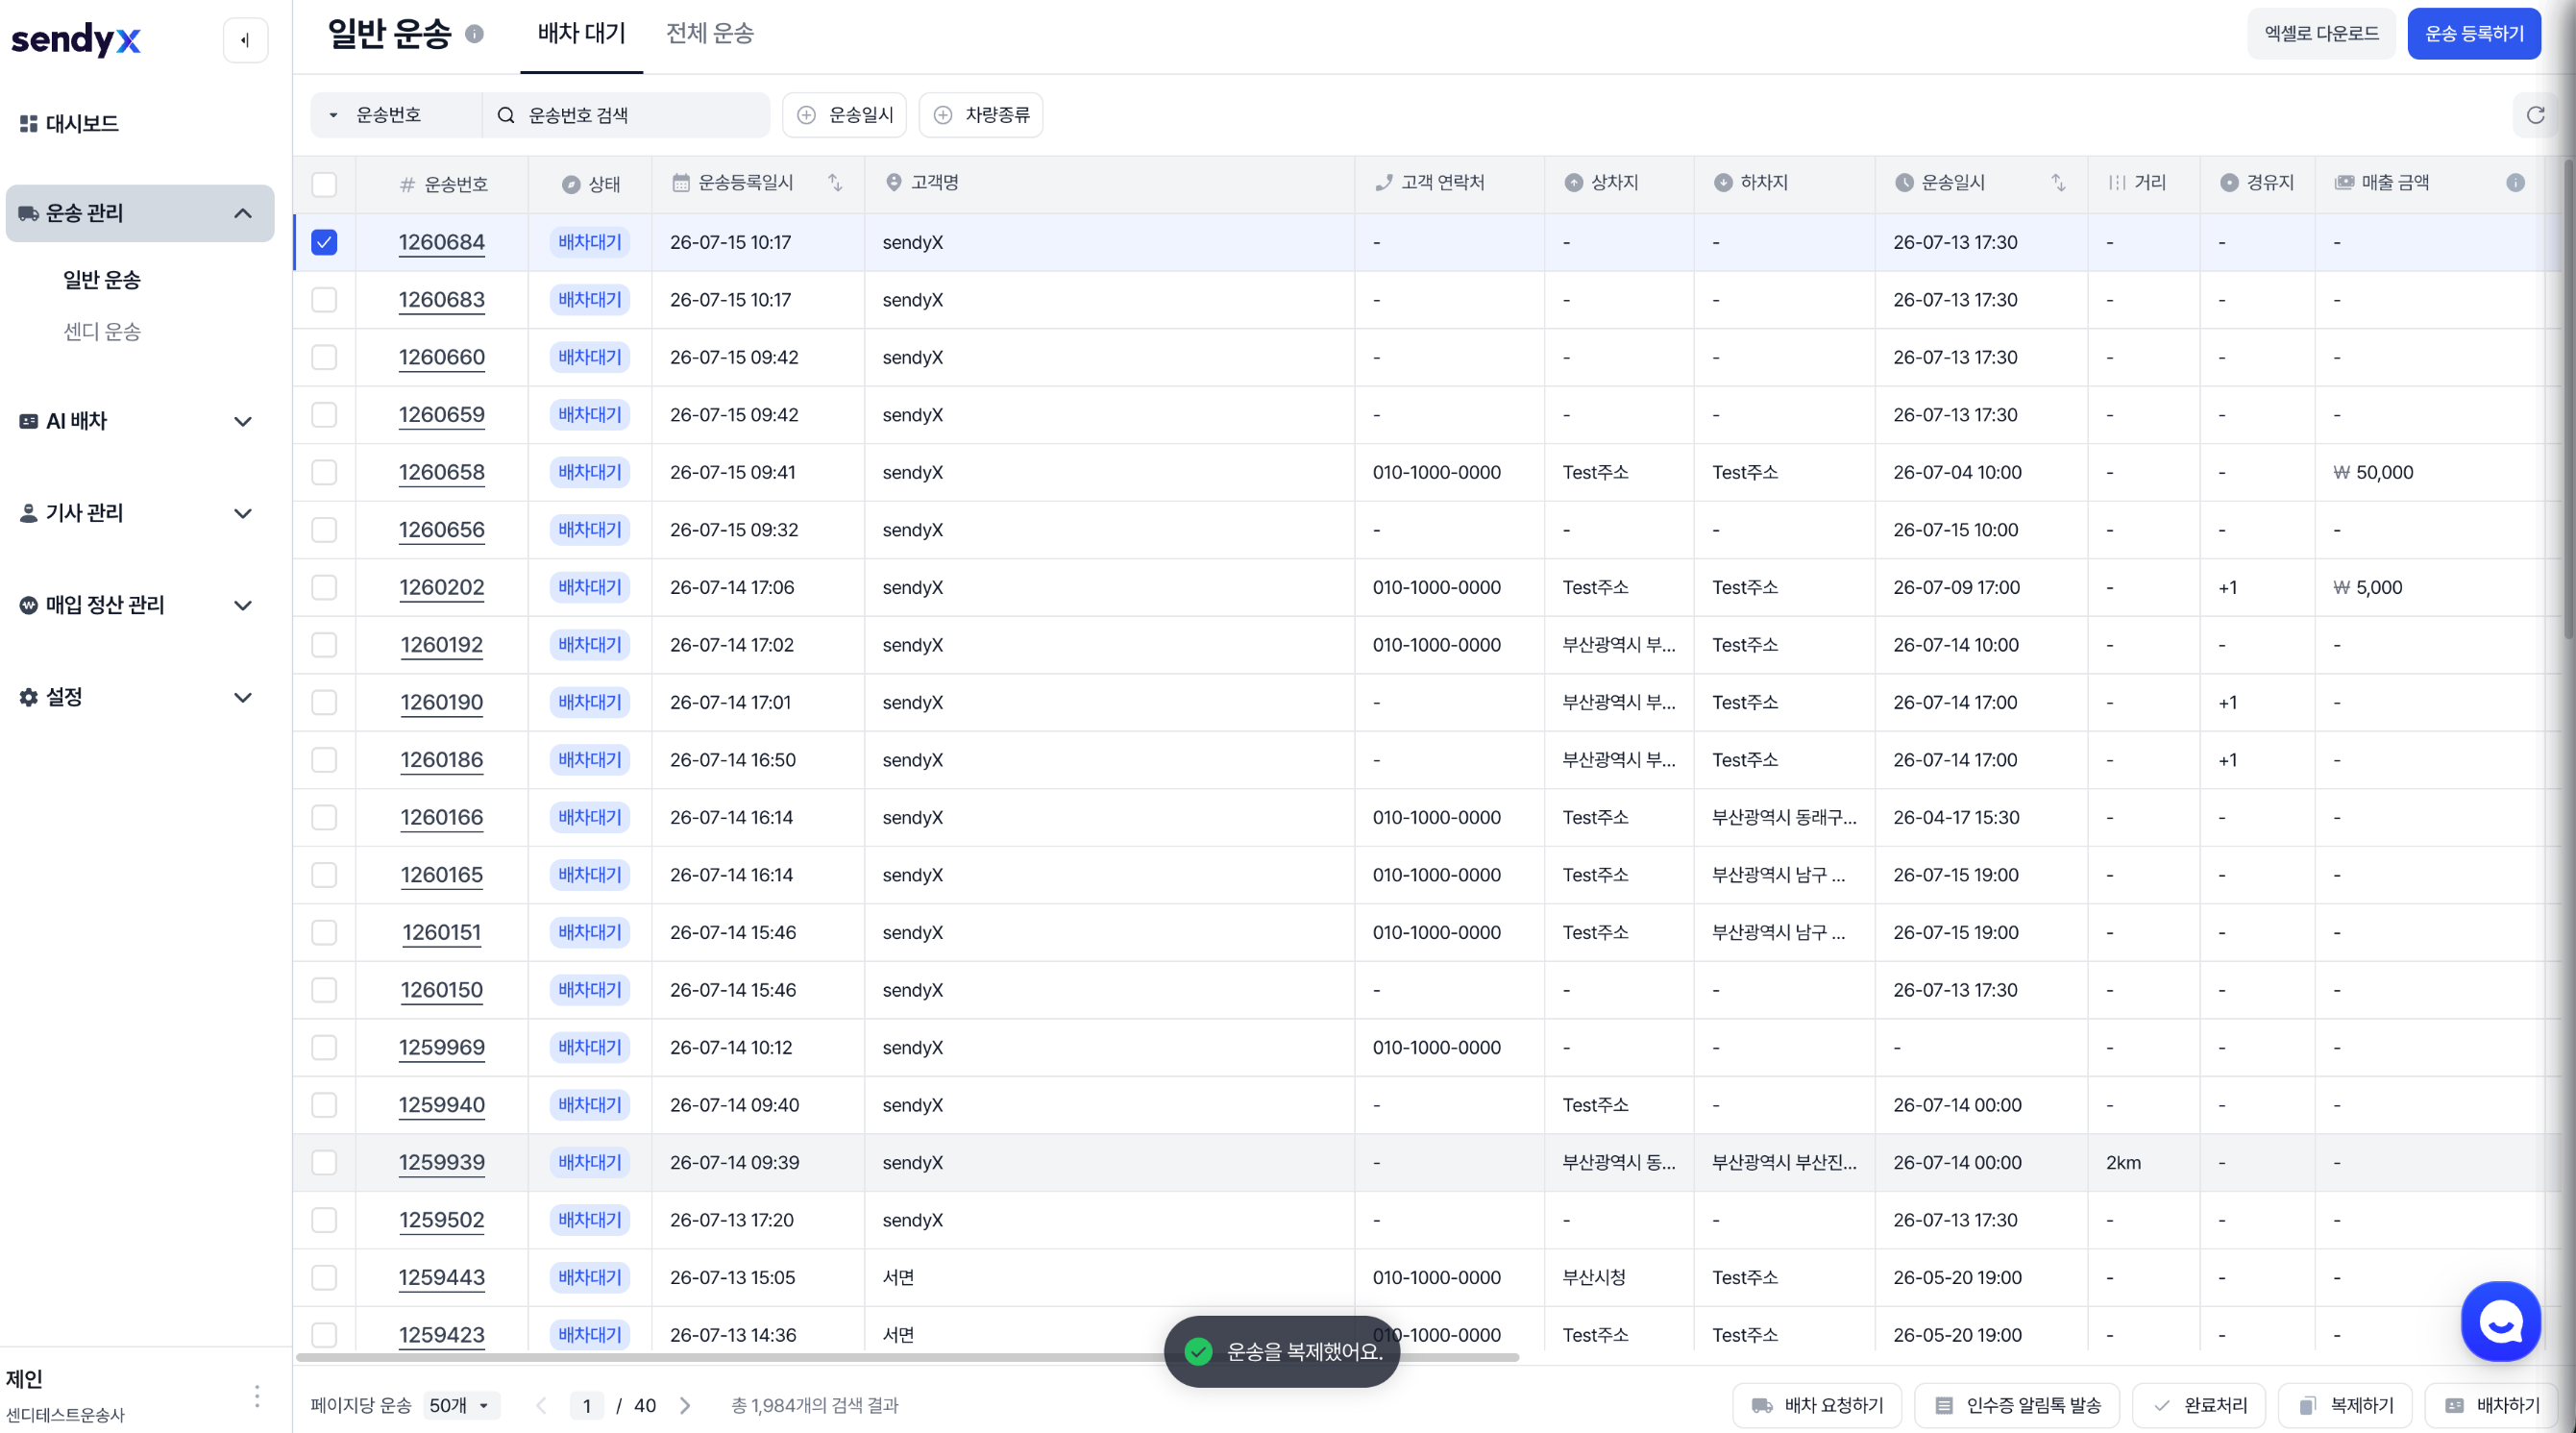Select 센디 운송 in sidebar

(102, 331)
